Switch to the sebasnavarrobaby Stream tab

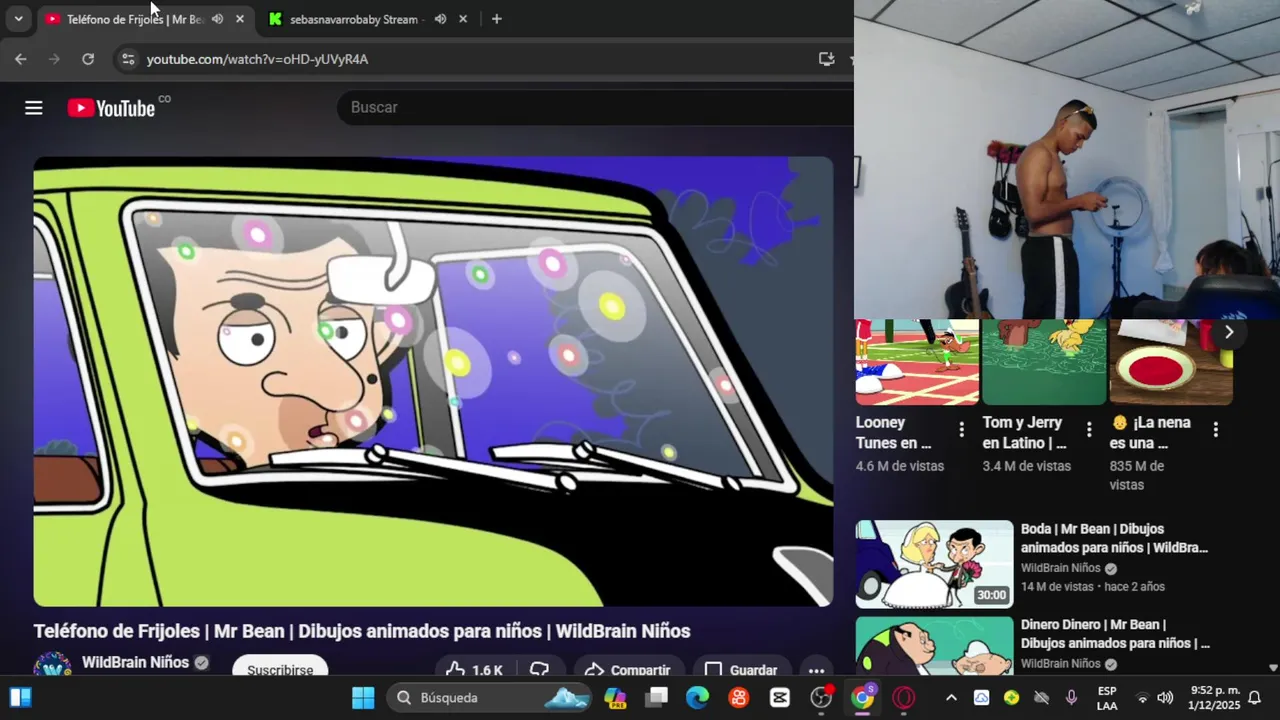pyautogui.click(x=356, y=19)
